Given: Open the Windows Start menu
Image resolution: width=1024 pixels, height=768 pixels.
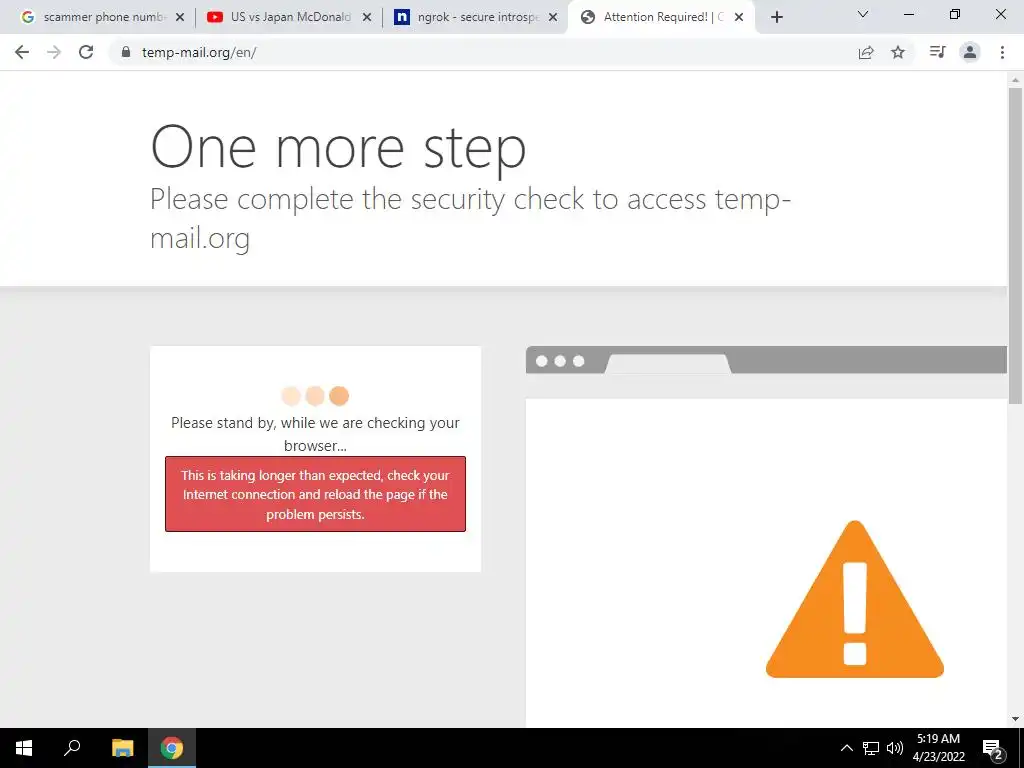Looking at the screenshot, I should (24, 748).
